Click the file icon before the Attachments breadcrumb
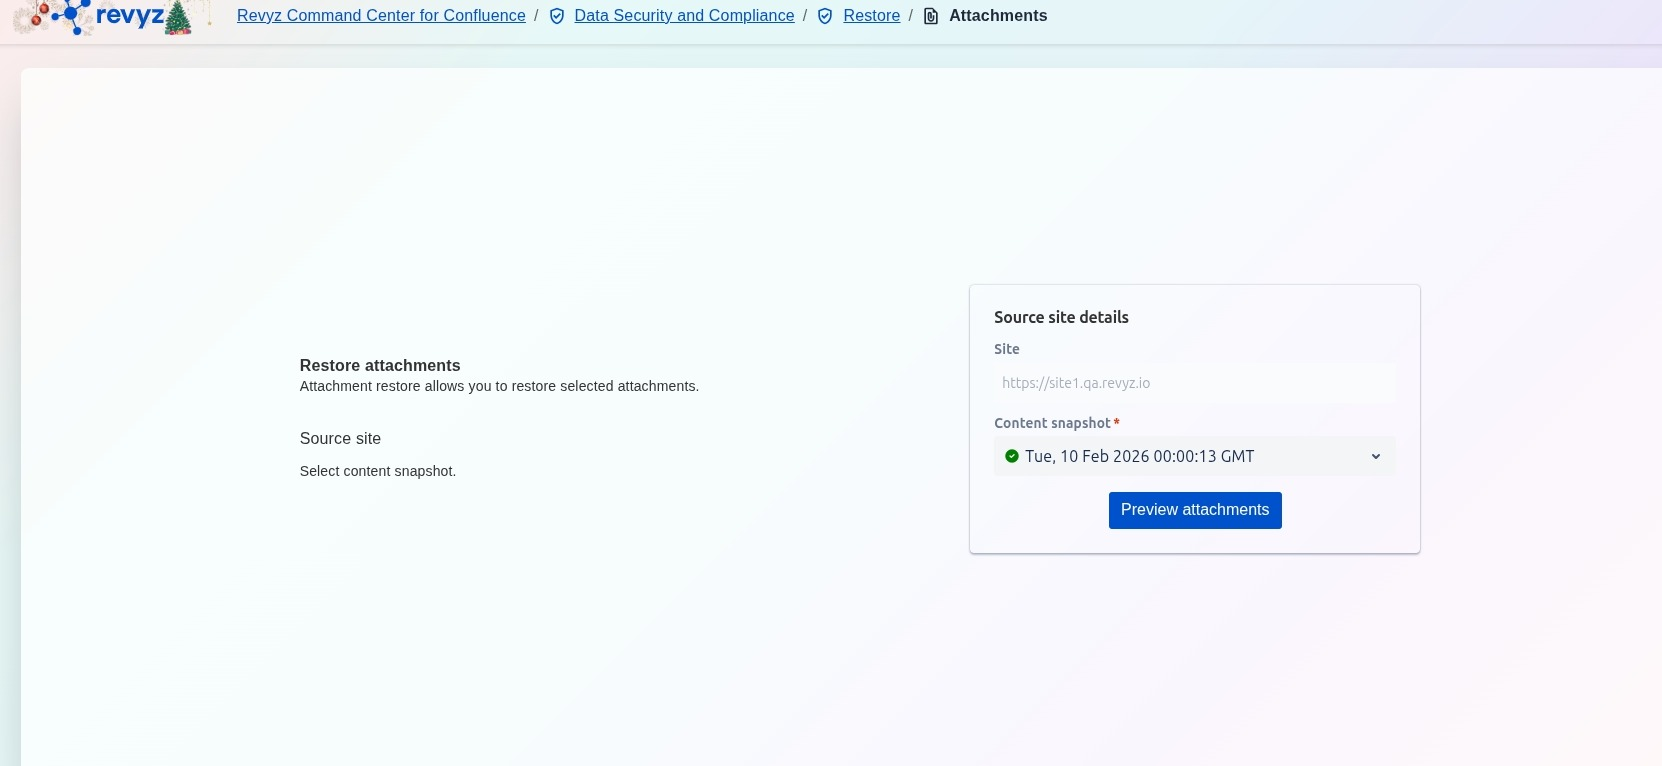1662x766 pixels. (931, 16)
